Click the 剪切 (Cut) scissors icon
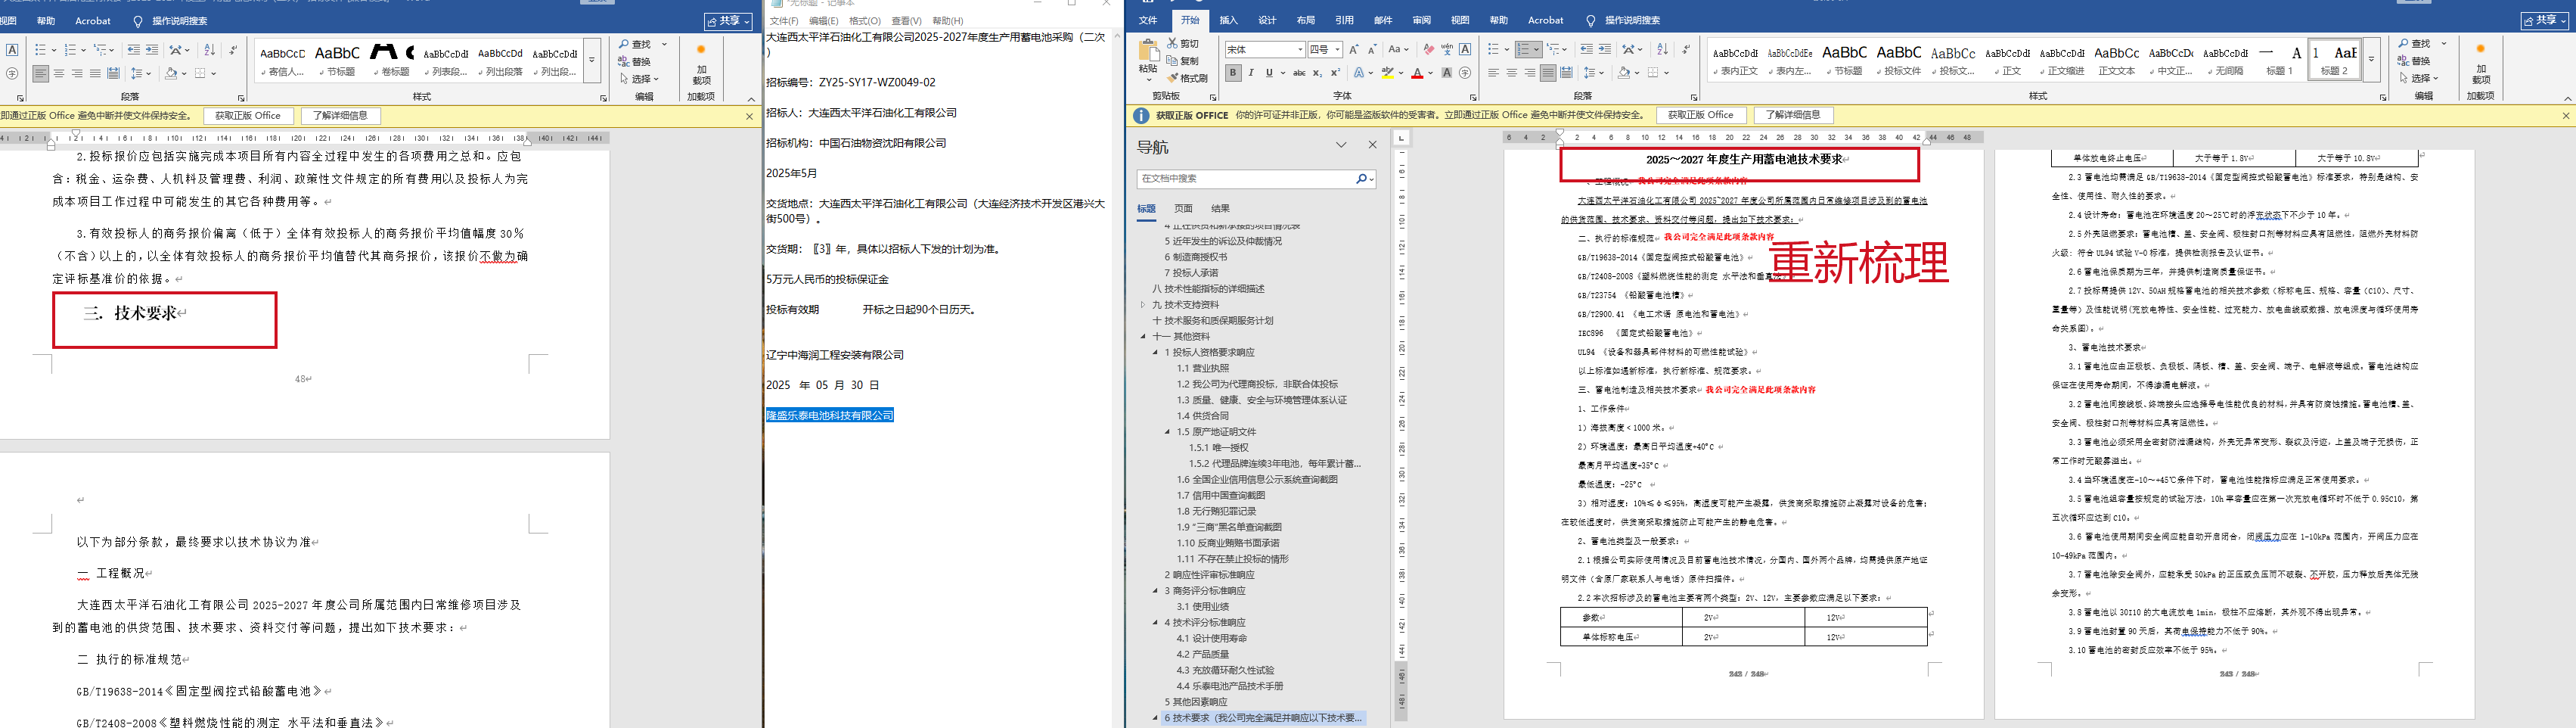The image size is (2576, 728). pos(1172,44)
